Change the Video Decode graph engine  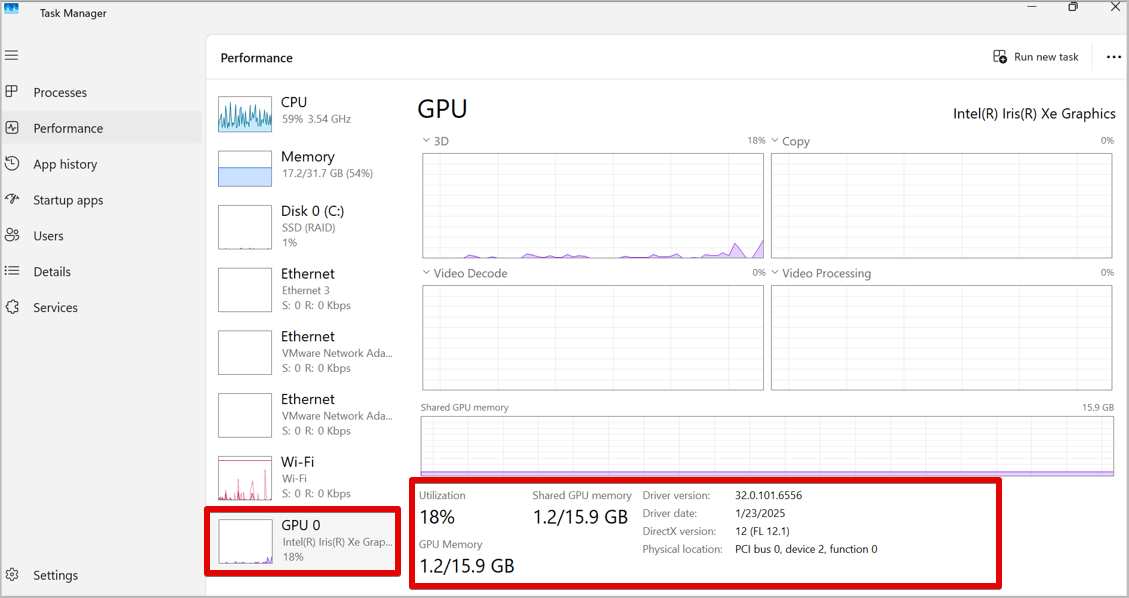tap(427, 273)
